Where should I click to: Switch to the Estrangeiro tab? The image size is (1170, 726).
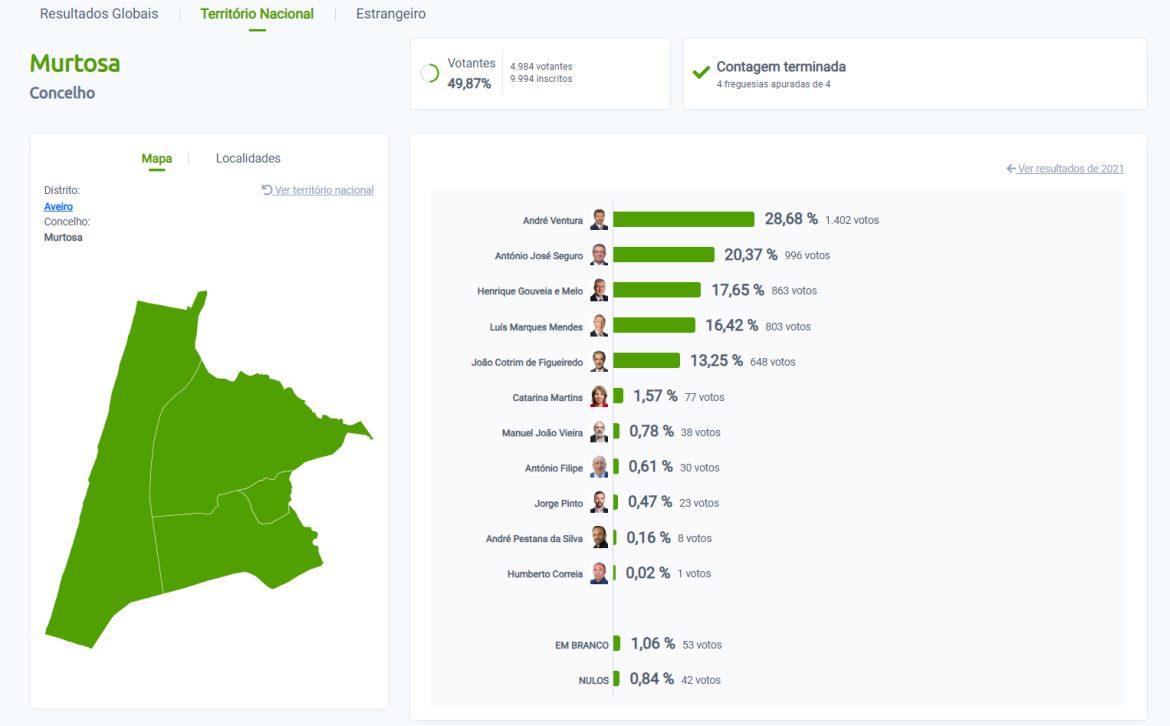point(390,14)
